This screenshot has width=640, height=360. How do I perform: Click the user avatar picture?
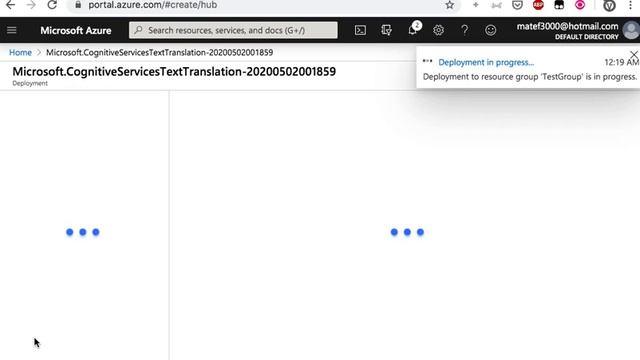click(x=631, y=31)
